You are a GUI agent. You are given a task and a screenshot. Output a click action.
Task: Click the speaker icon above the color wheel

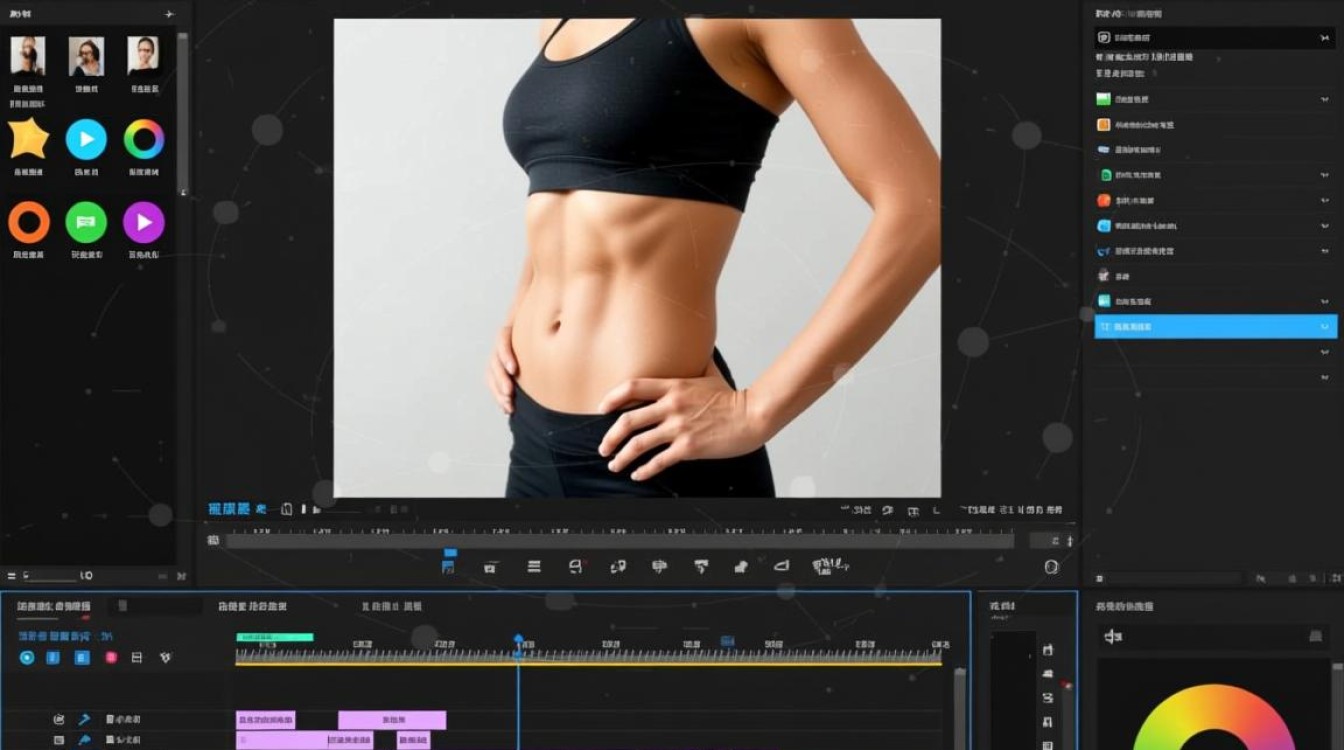[1113, 637]
